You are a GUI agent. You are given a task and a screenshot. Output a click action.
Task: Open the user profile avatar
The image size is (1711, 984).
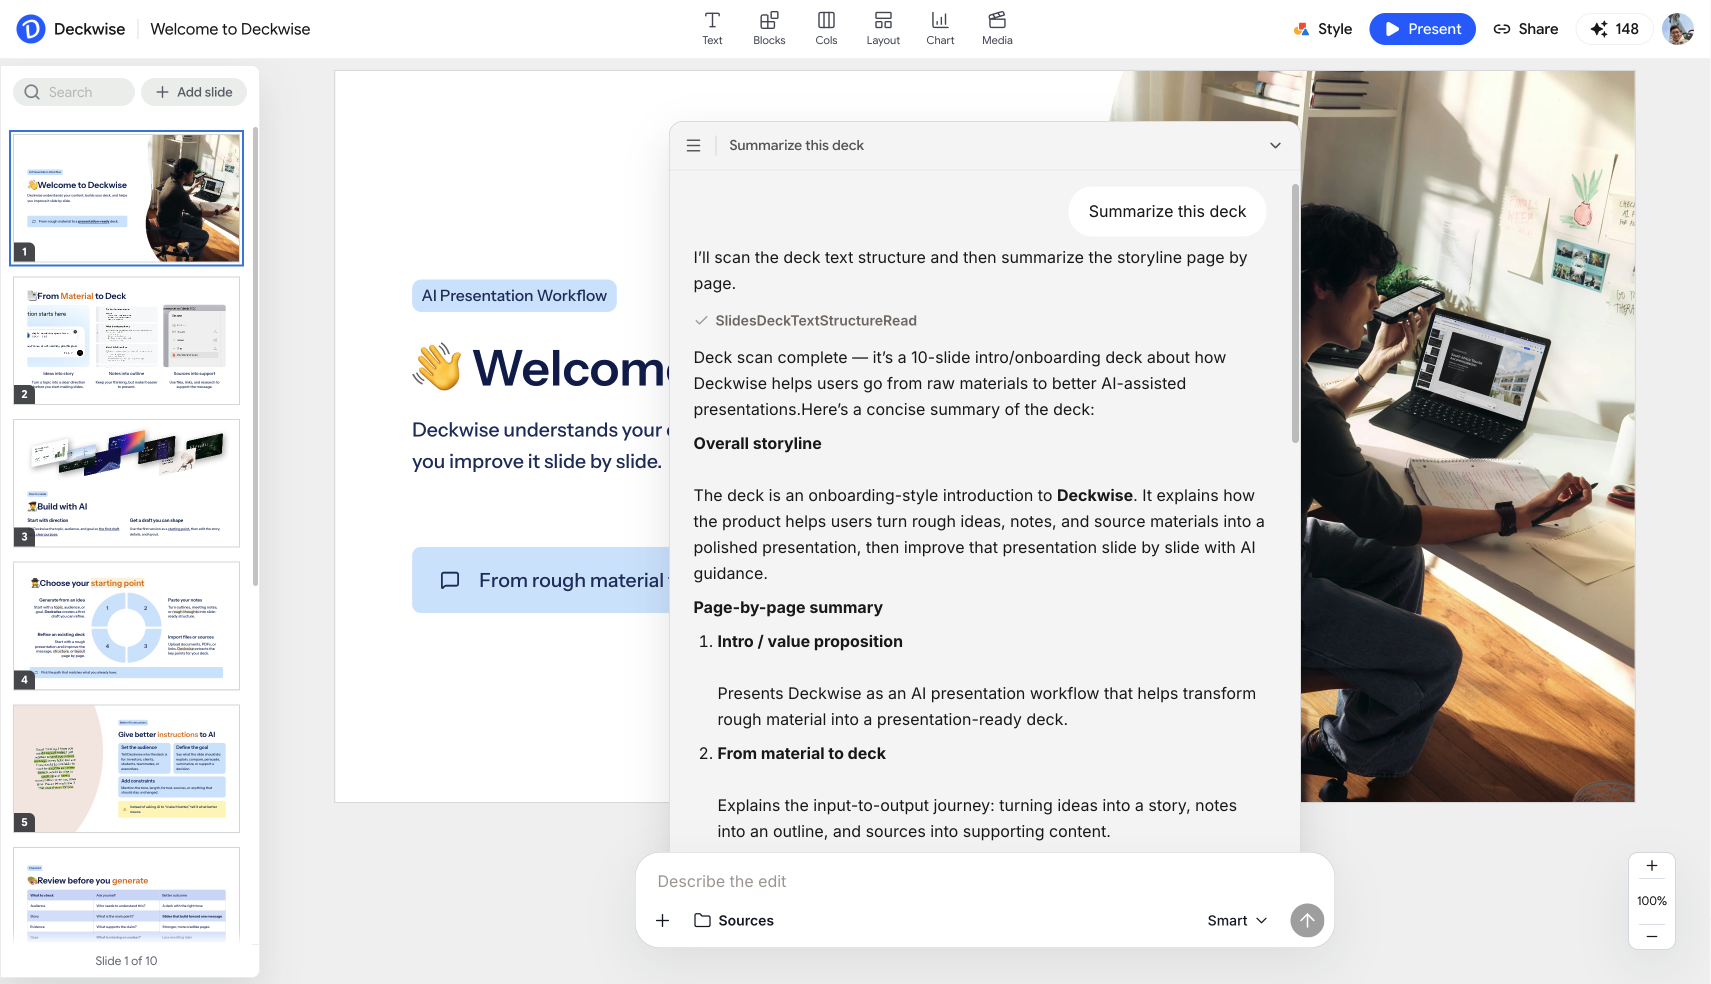pyautogui.click(x=1678, y=29)
